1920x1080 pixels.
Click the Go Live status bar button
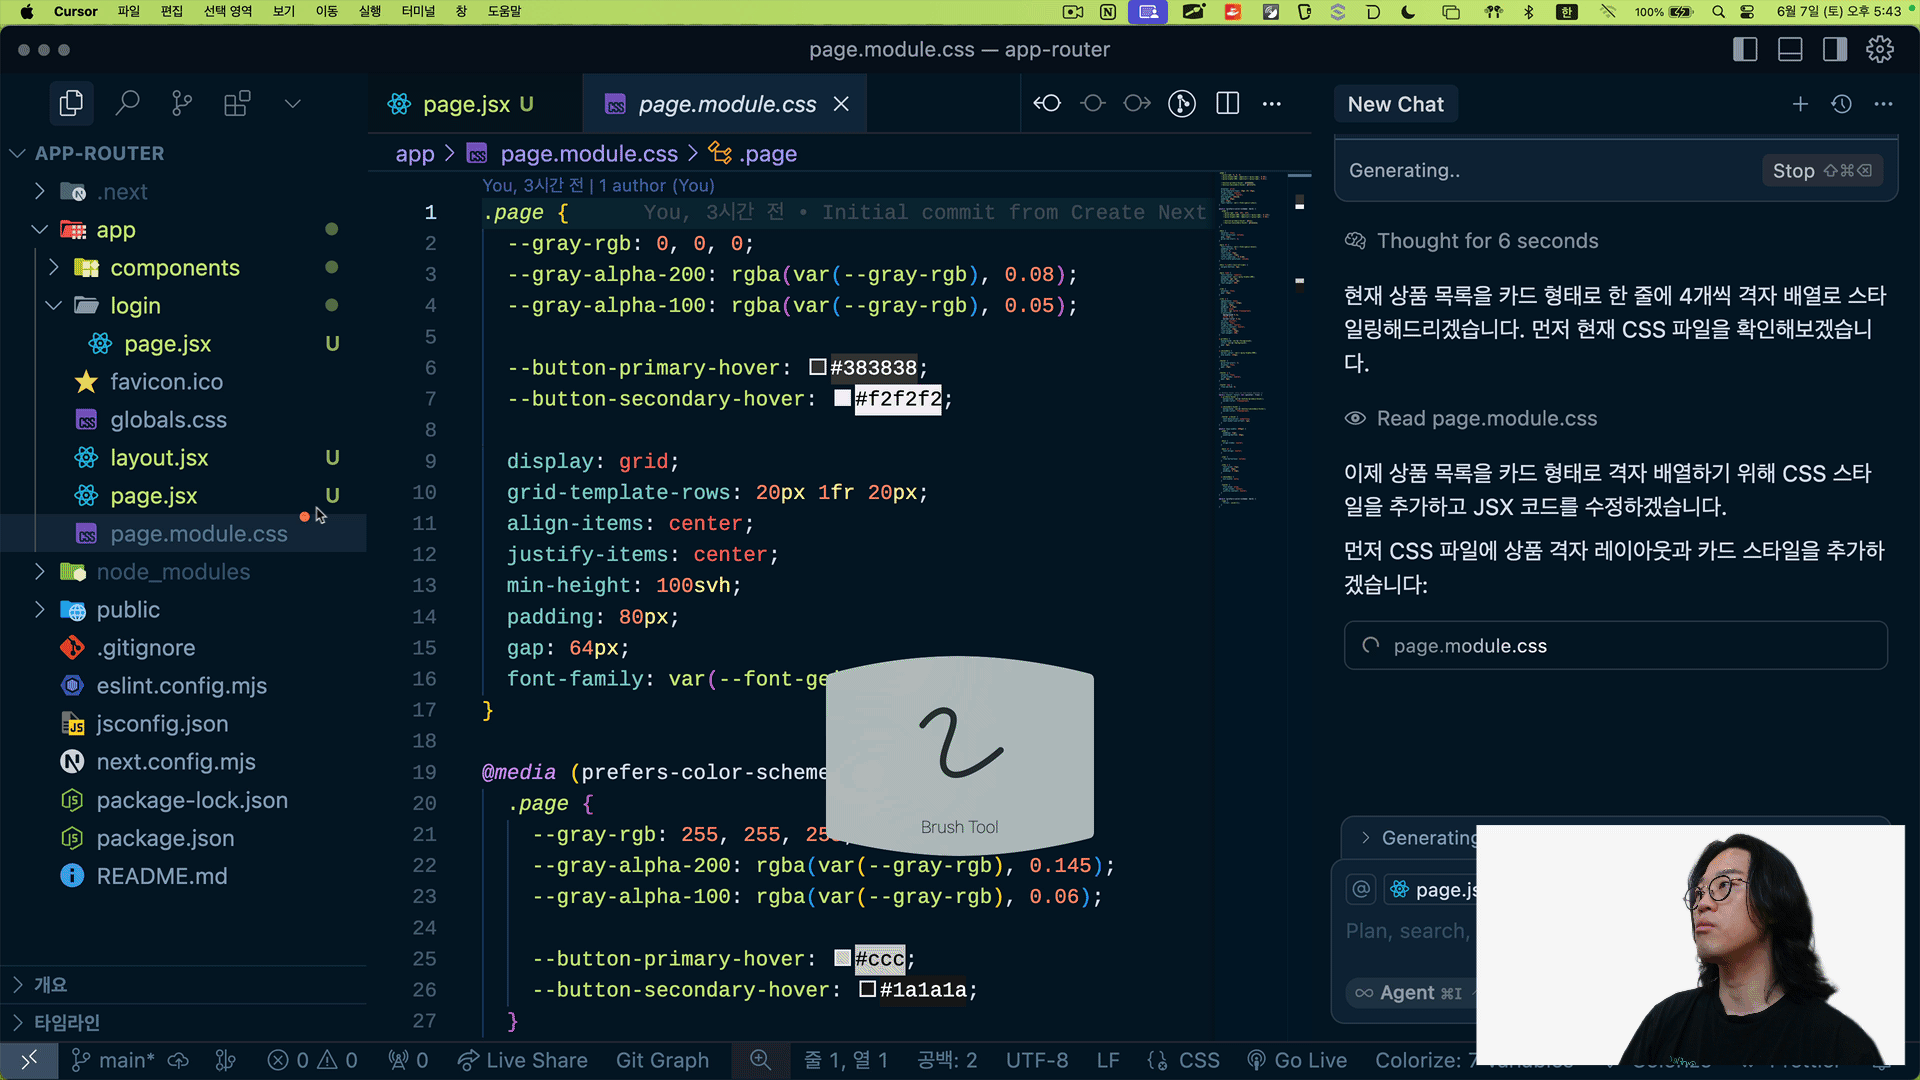click(x=1297, y=1060)
